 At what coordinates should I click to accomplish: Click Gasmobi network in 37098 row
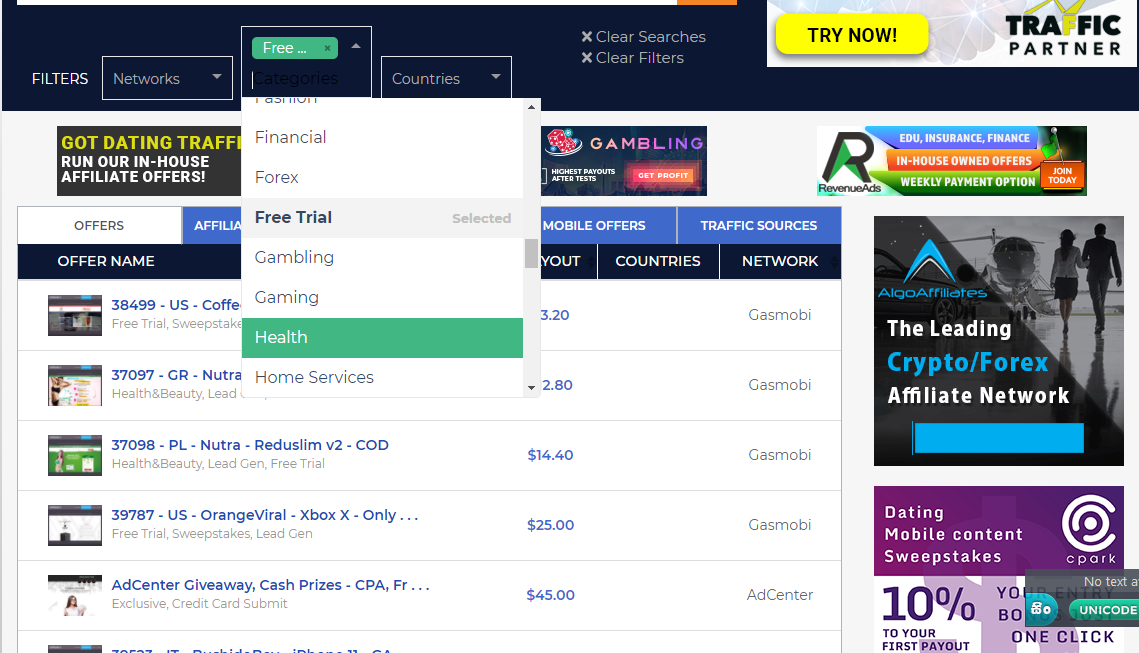[779, 455]
